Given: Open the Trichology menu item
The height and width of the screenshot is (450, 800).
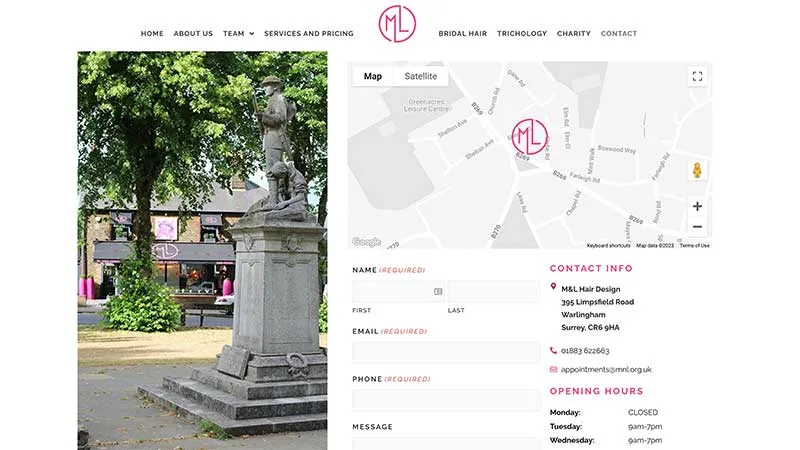Looking at the screenshot, I should tap(522, 34).
